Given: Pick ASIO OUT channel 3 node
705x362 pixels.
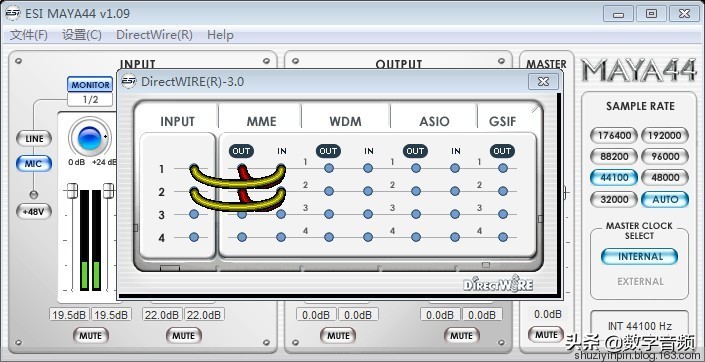Looking at the screenshot, I should click(415, 215).
